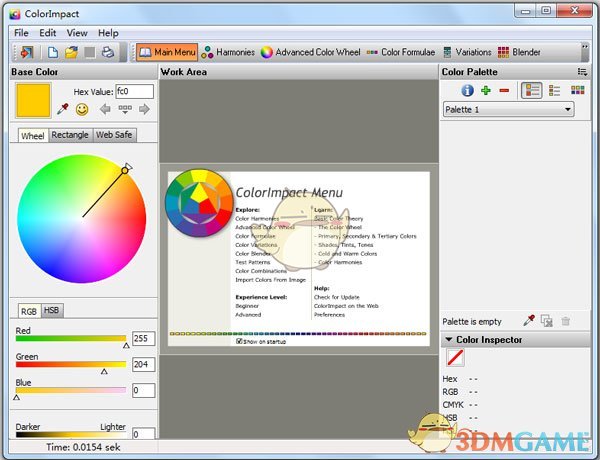Screen dimensions: 600x460
Task: Open the Help menu
Action: click(x=108, y=33)
